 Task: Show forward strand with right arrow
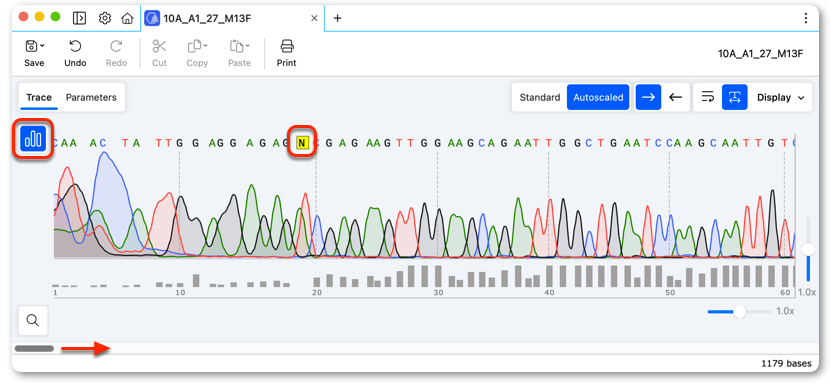648,97
